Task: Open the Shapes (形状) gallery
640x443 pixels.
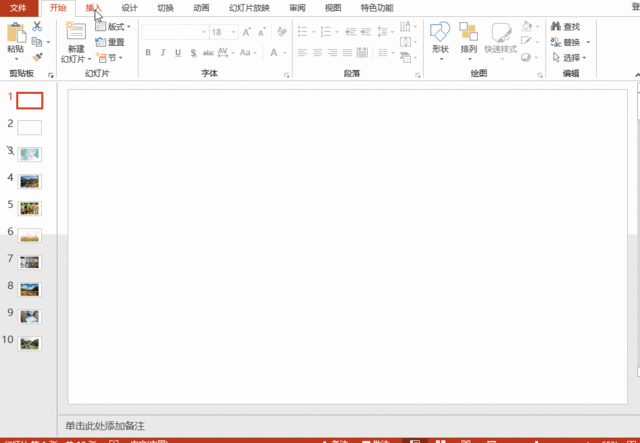Action: pos(440,33)
